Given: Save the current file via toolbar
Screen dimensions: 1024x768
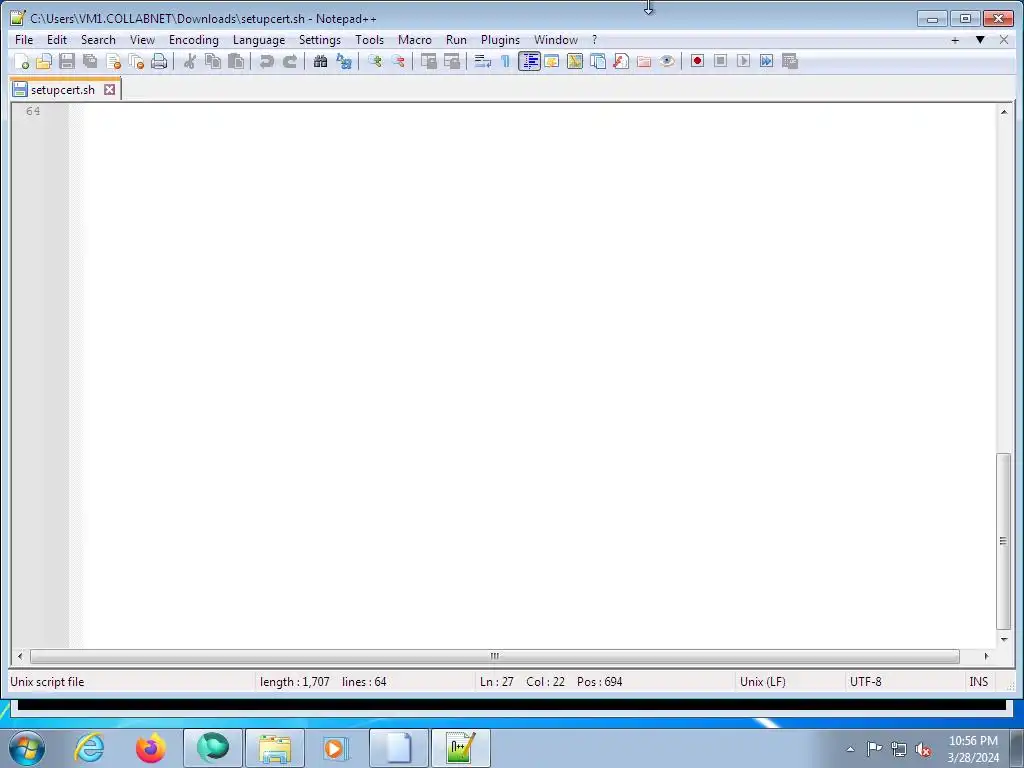Looking at the screenshot, I should pos(67,61).
